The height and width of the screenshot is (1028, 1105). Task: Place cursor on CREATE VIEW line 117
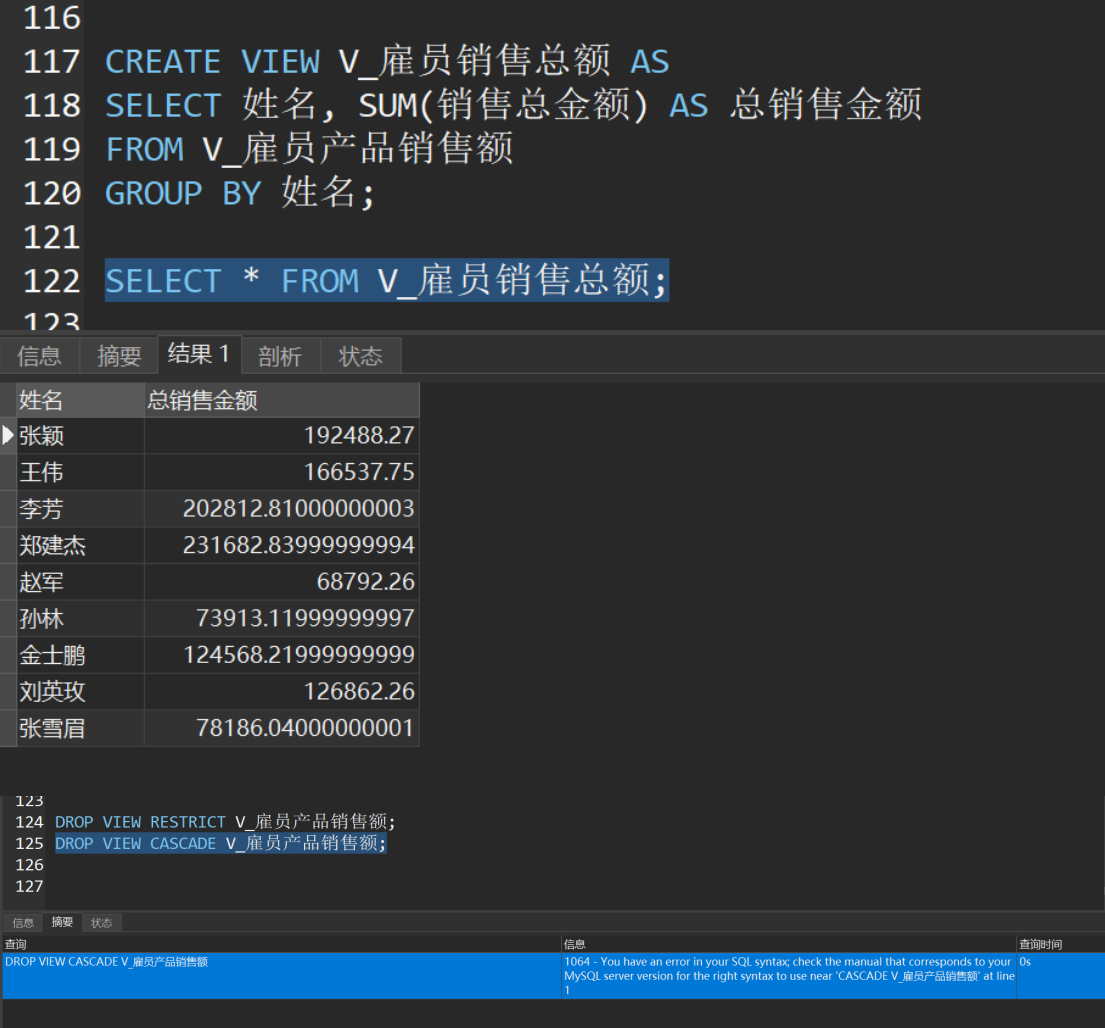387,61
